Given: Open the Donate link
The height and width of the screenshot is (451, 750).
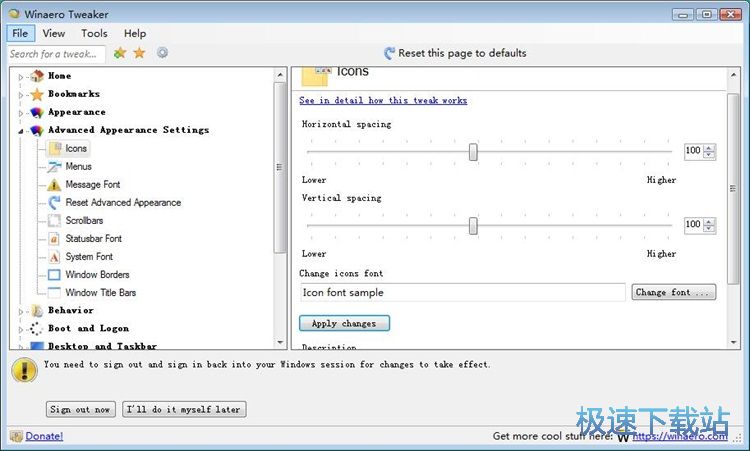Looking at the screenshot, I should (44, 436).
